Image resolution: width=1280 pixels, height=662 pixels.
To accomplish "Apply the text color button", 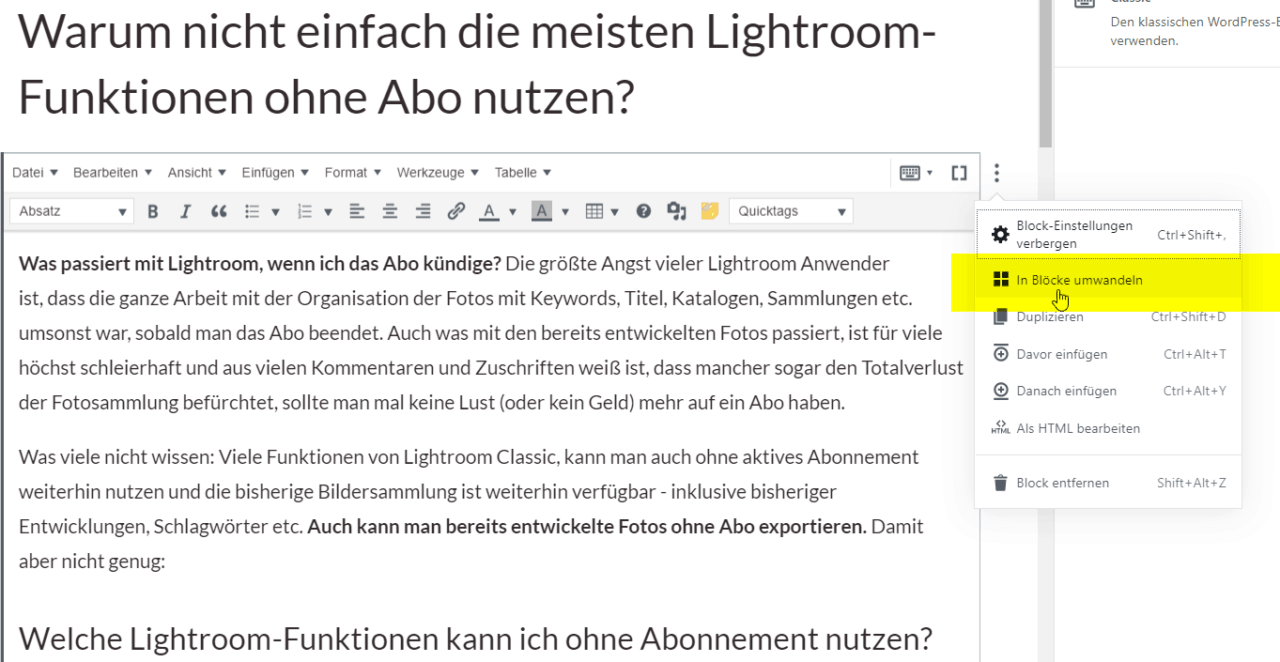I will click(489, 211).
